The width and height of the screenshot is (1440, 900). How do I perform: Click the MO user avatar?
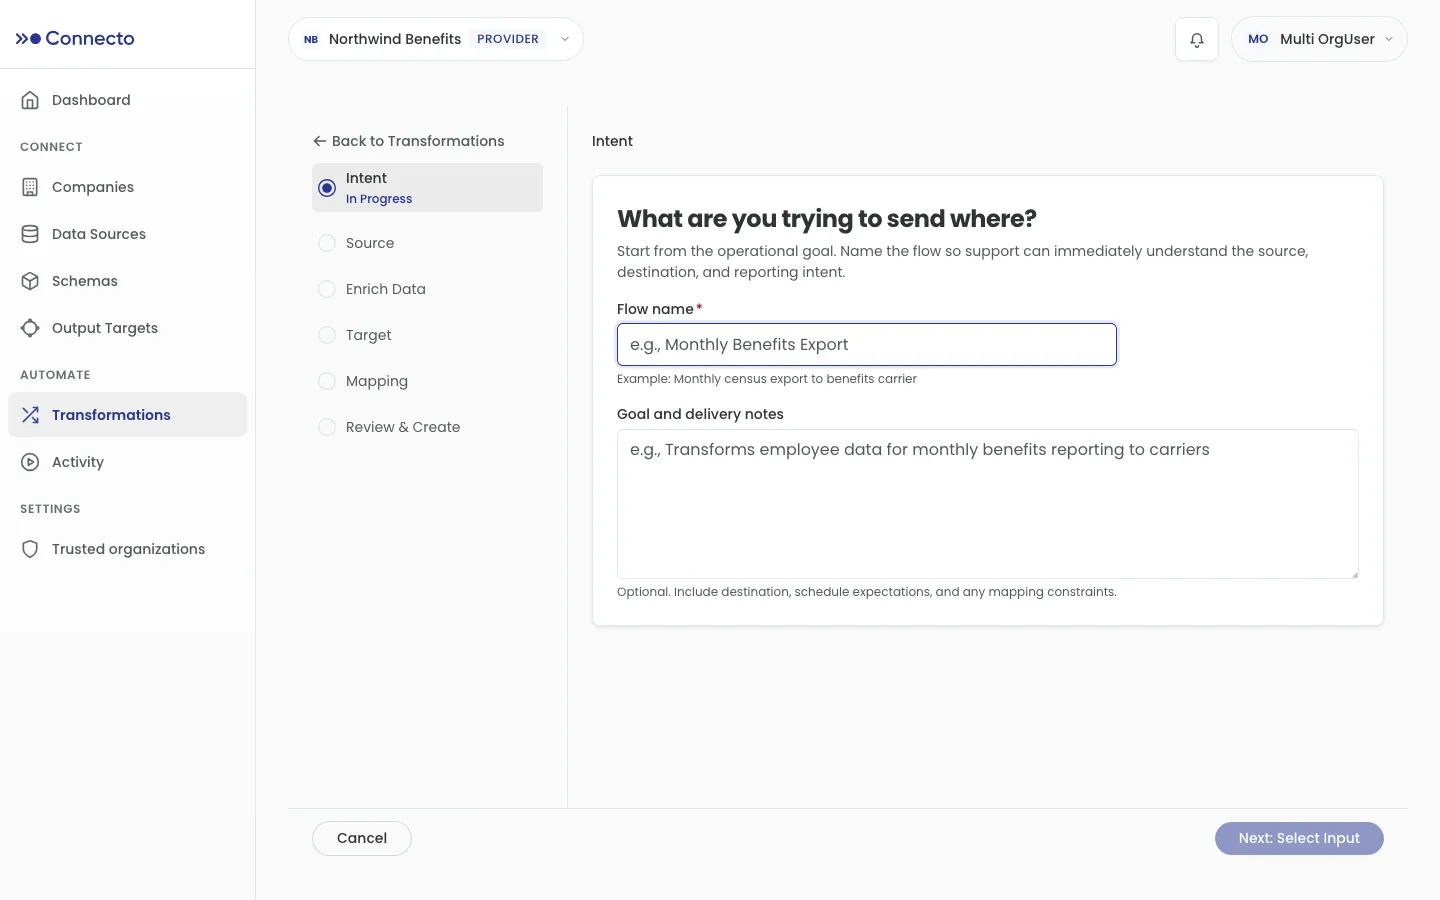[x=1258, y=39]
